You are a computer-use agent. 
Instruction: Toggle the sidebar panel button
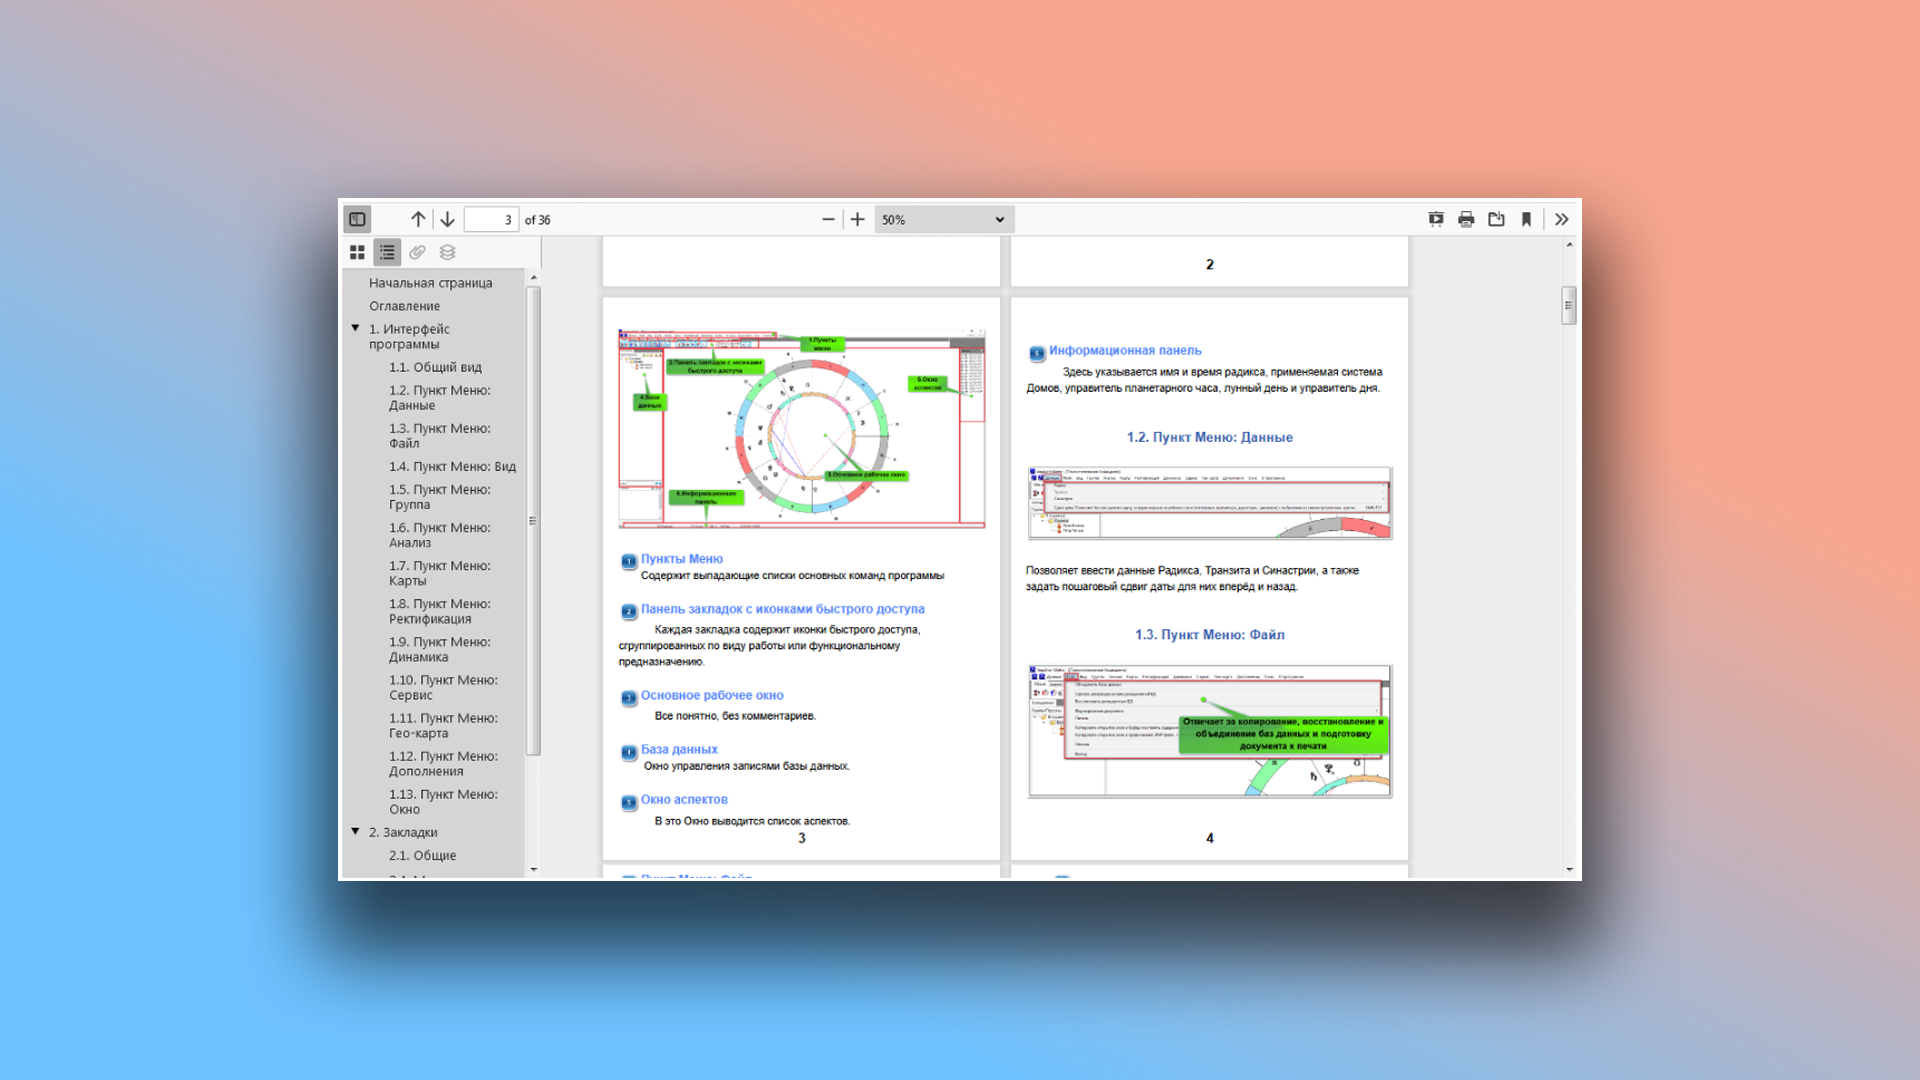pos(357,219)
